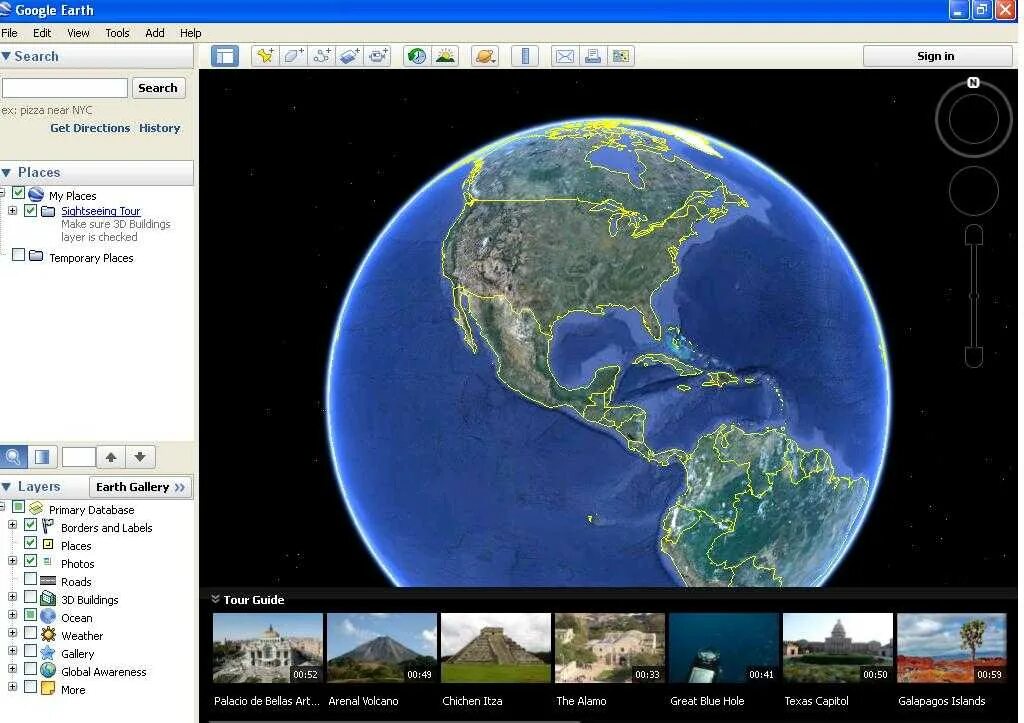Email the view envelope icon
This screenshot has height=723, width=1024.
[x=564, y=56]
